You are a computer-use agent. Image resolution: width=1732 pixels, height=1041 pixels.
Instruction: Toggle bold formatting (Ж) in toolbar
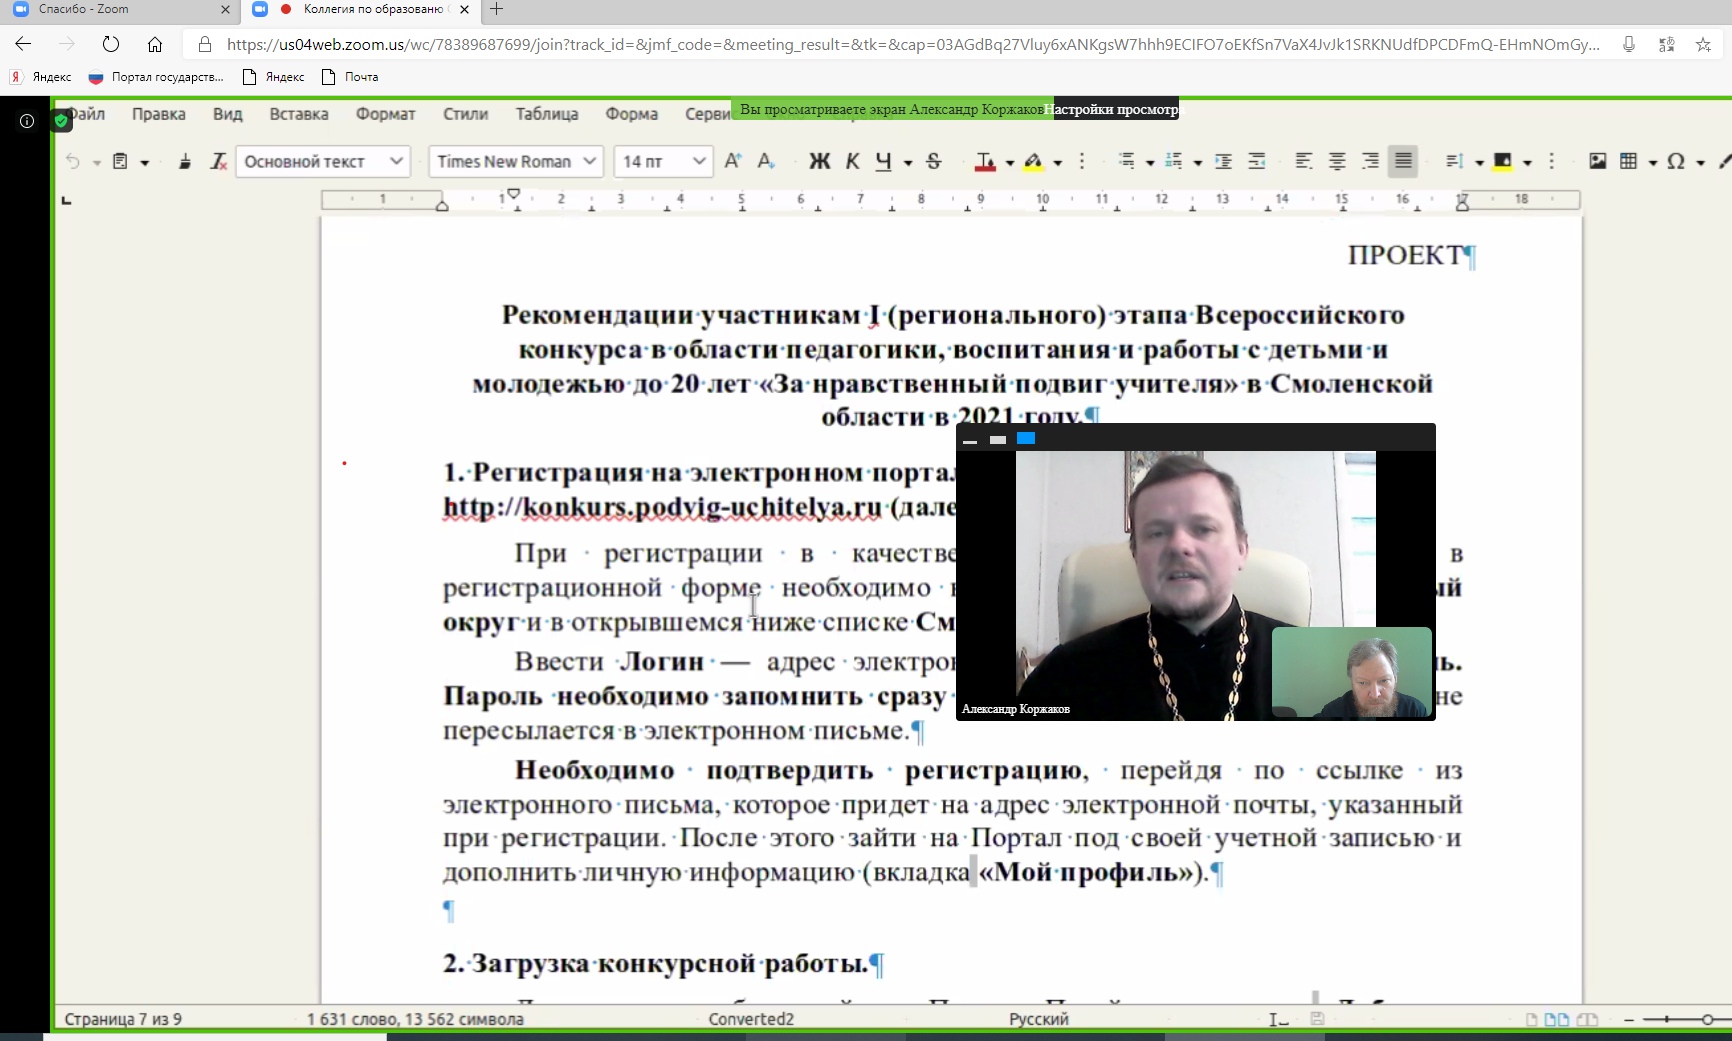pyautogui.click(x=819, y=161)
